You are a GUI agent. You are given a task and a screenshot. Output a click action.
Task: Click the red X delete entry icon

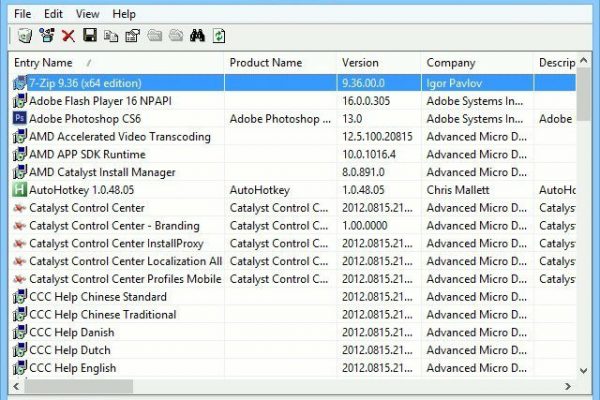tap(68, 36)
